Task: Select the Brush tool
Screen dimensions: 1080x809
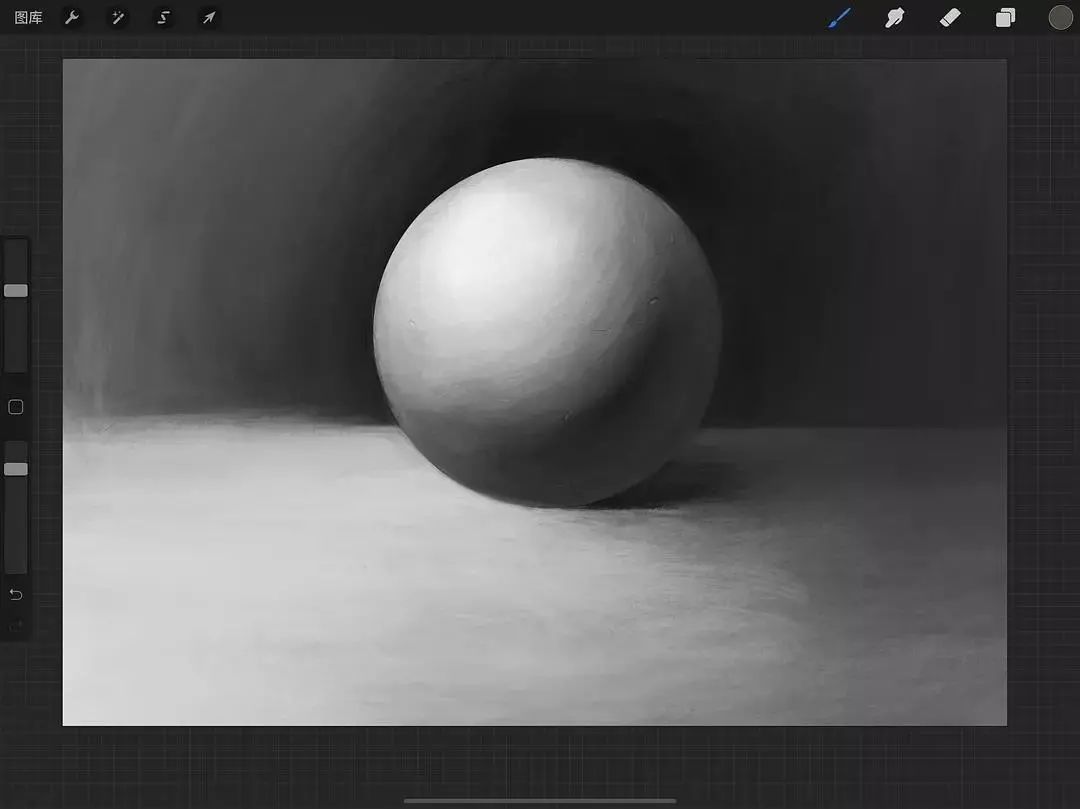Action: (x=840, y=18)
